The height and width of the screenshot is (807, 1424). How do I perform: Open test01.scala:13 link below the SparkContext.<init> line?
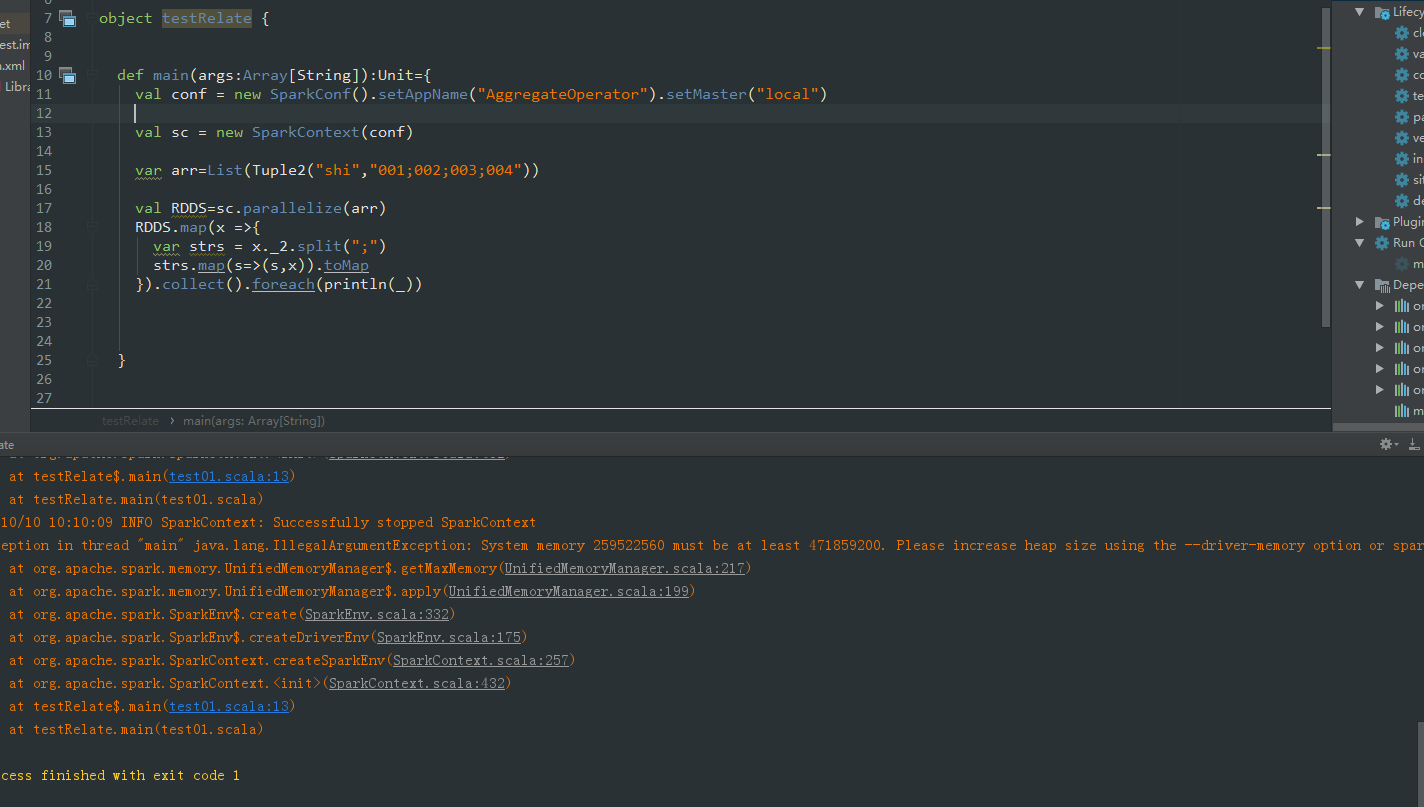click(x=229, y=706)
